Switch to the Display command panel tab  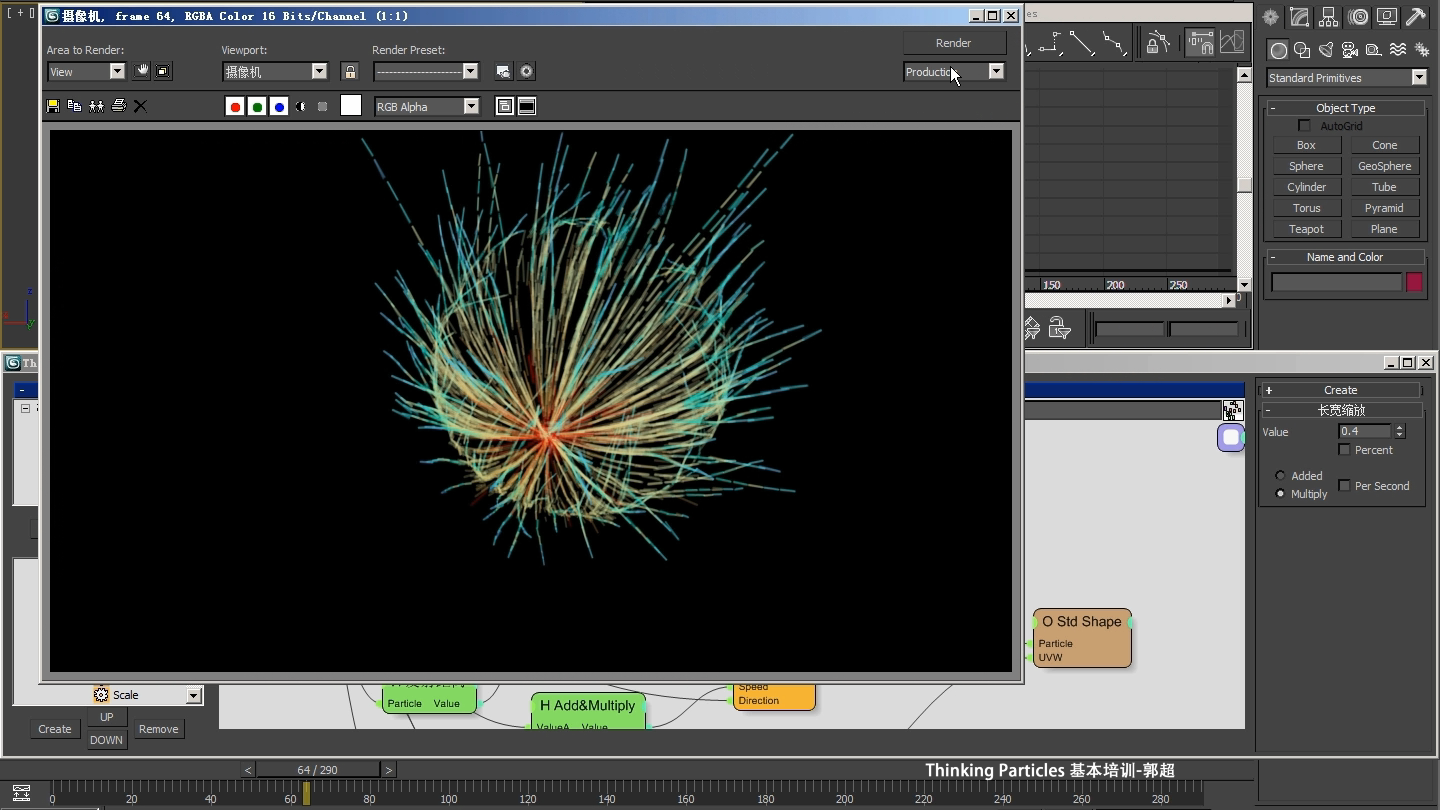tap(1387, 17)
